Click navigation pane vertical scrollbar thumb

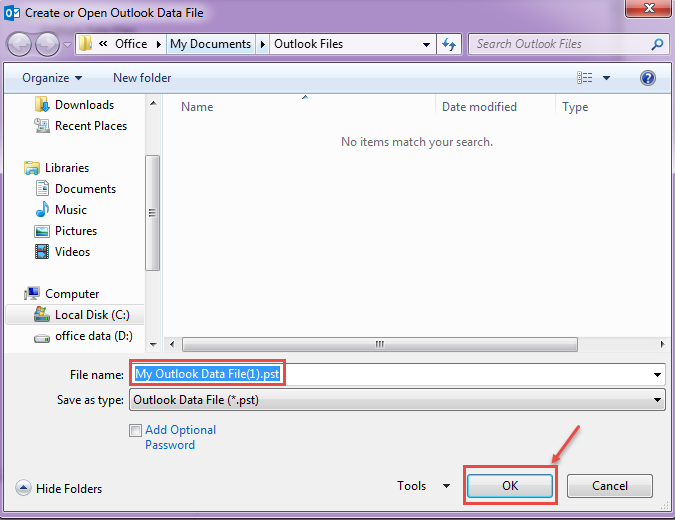[152, 213]
